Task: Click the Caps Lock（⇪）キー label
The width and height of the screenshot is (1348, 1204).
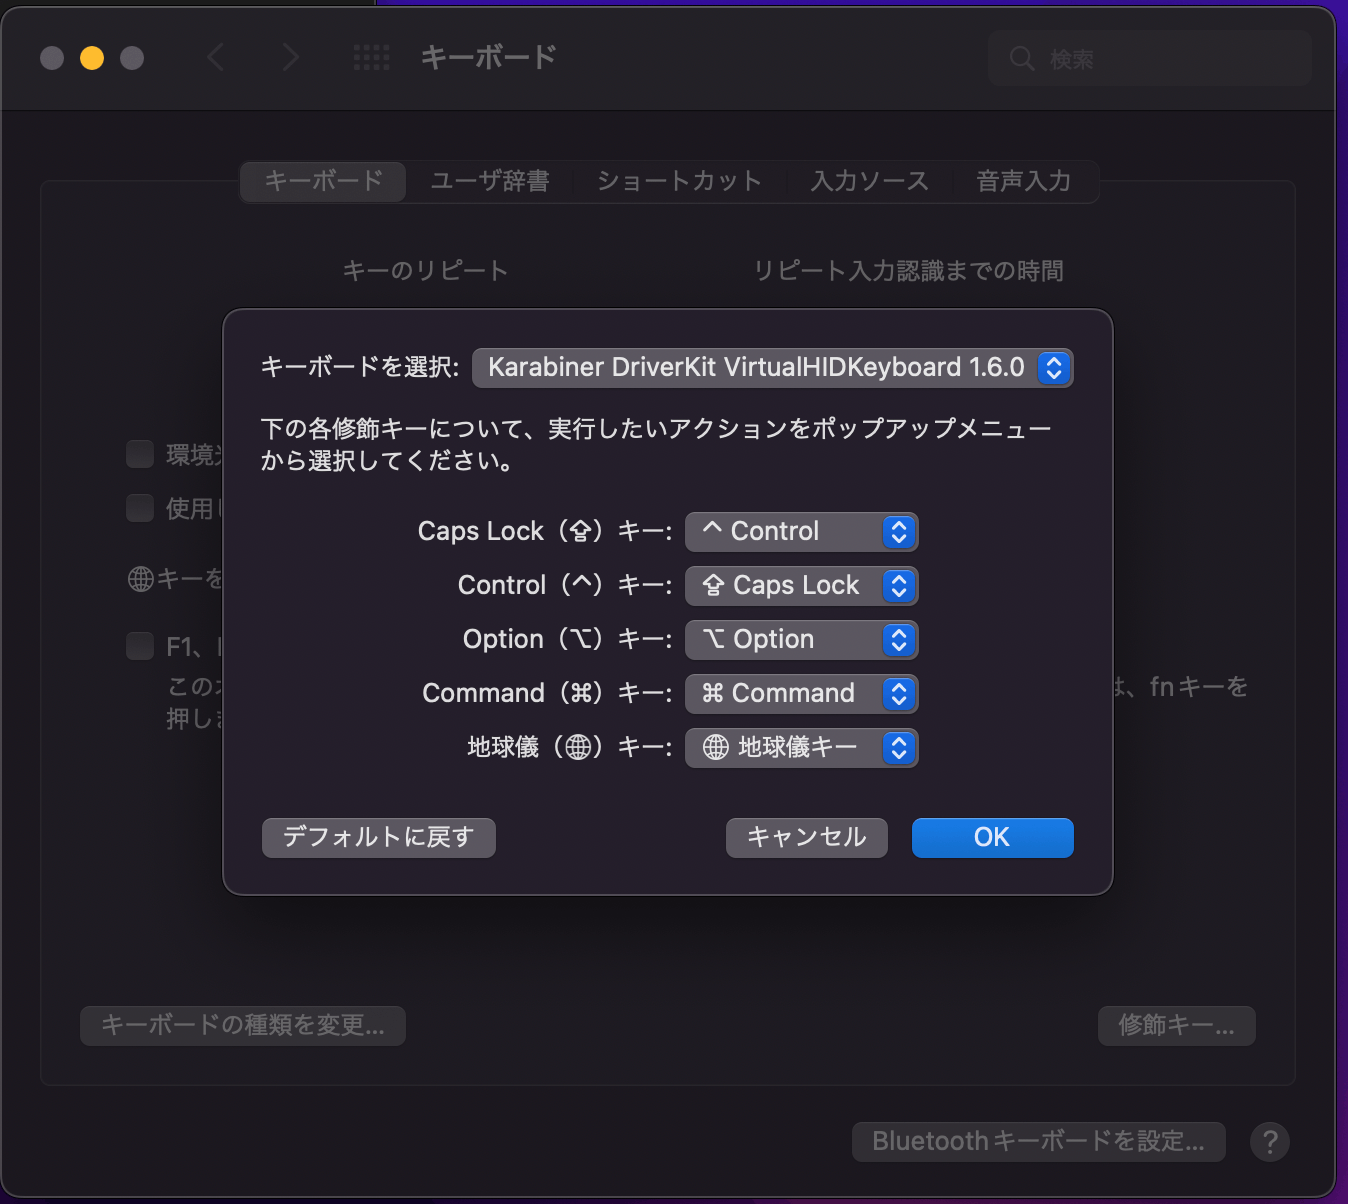Action: click(545, 531)
